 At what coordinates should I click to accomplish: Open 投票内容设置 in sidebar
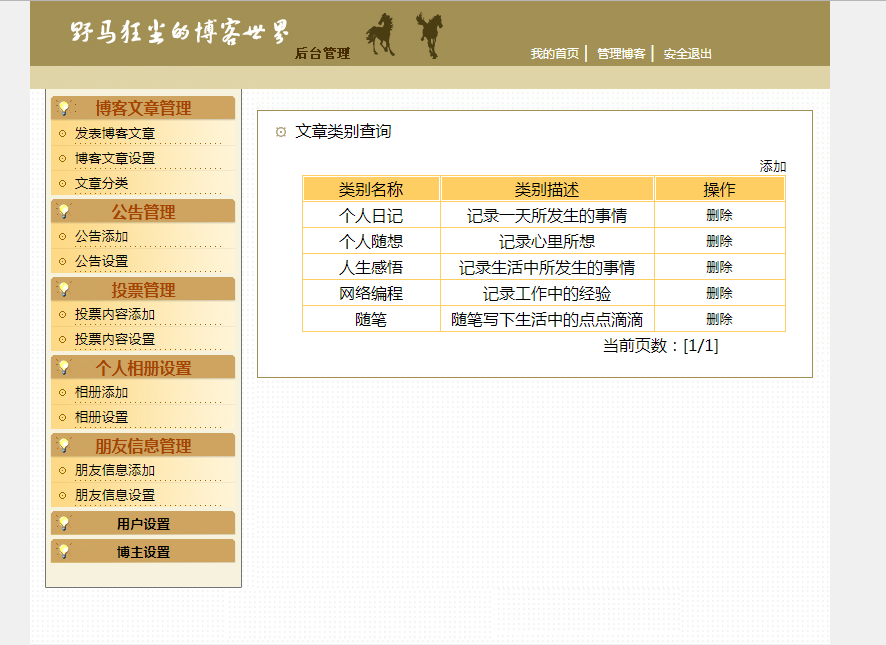click(x=115, y=339)
